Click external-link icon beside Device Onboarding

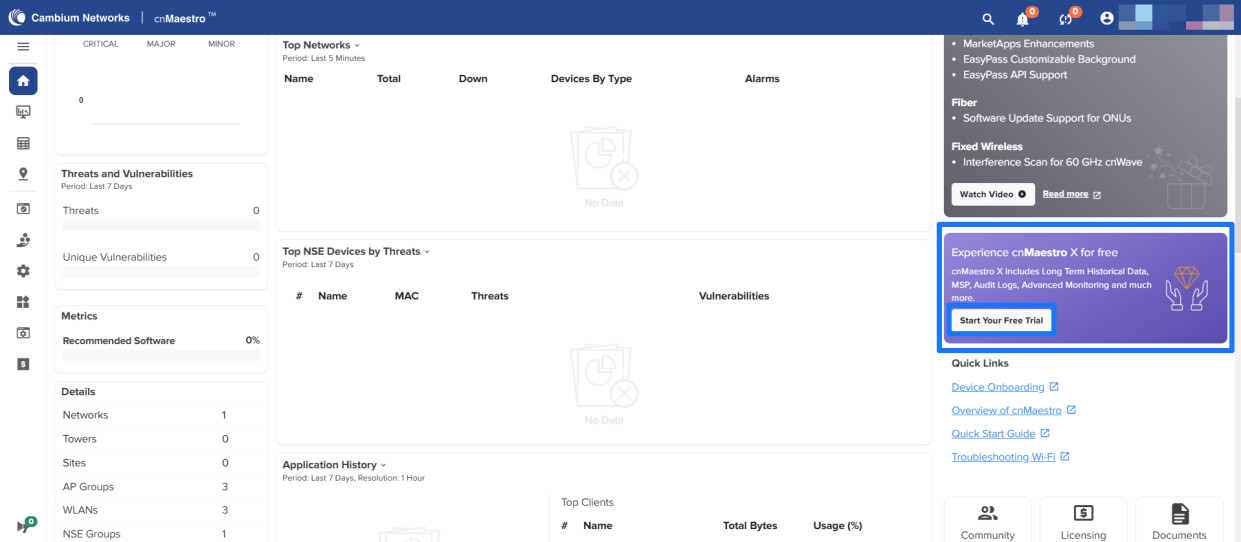[x=1054, y=387]
